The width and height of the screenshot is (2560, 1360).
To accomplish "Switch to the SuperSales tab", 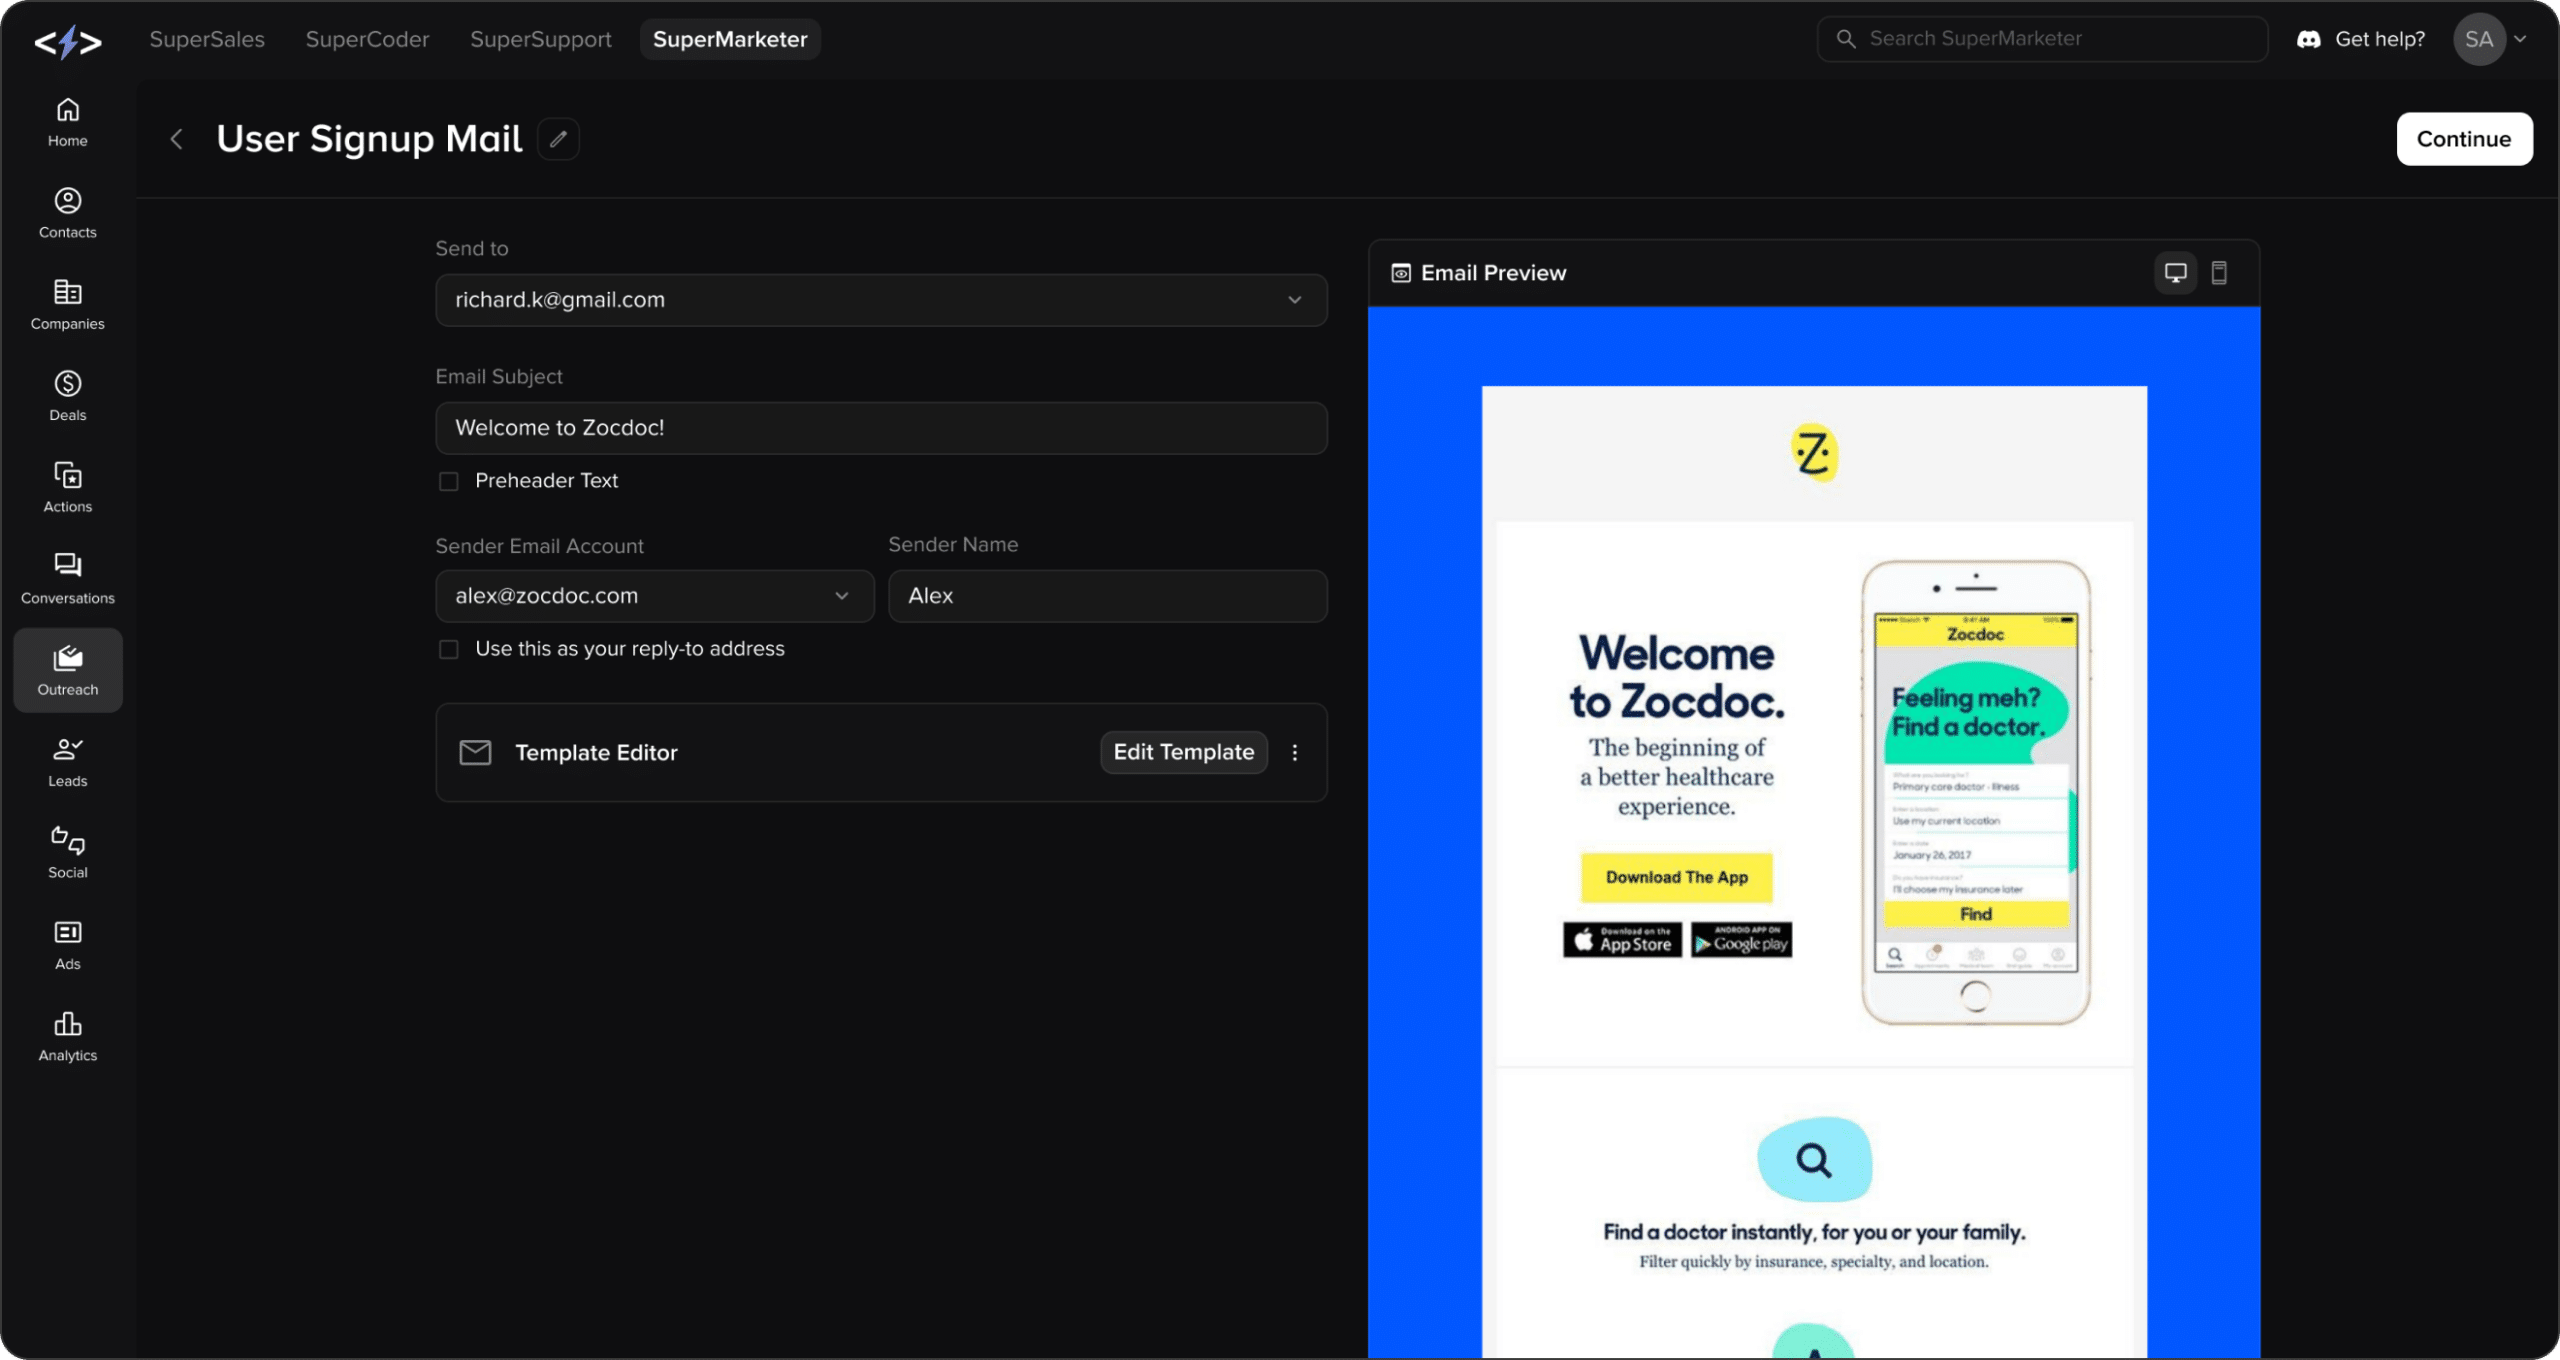I will pos(207,39).
